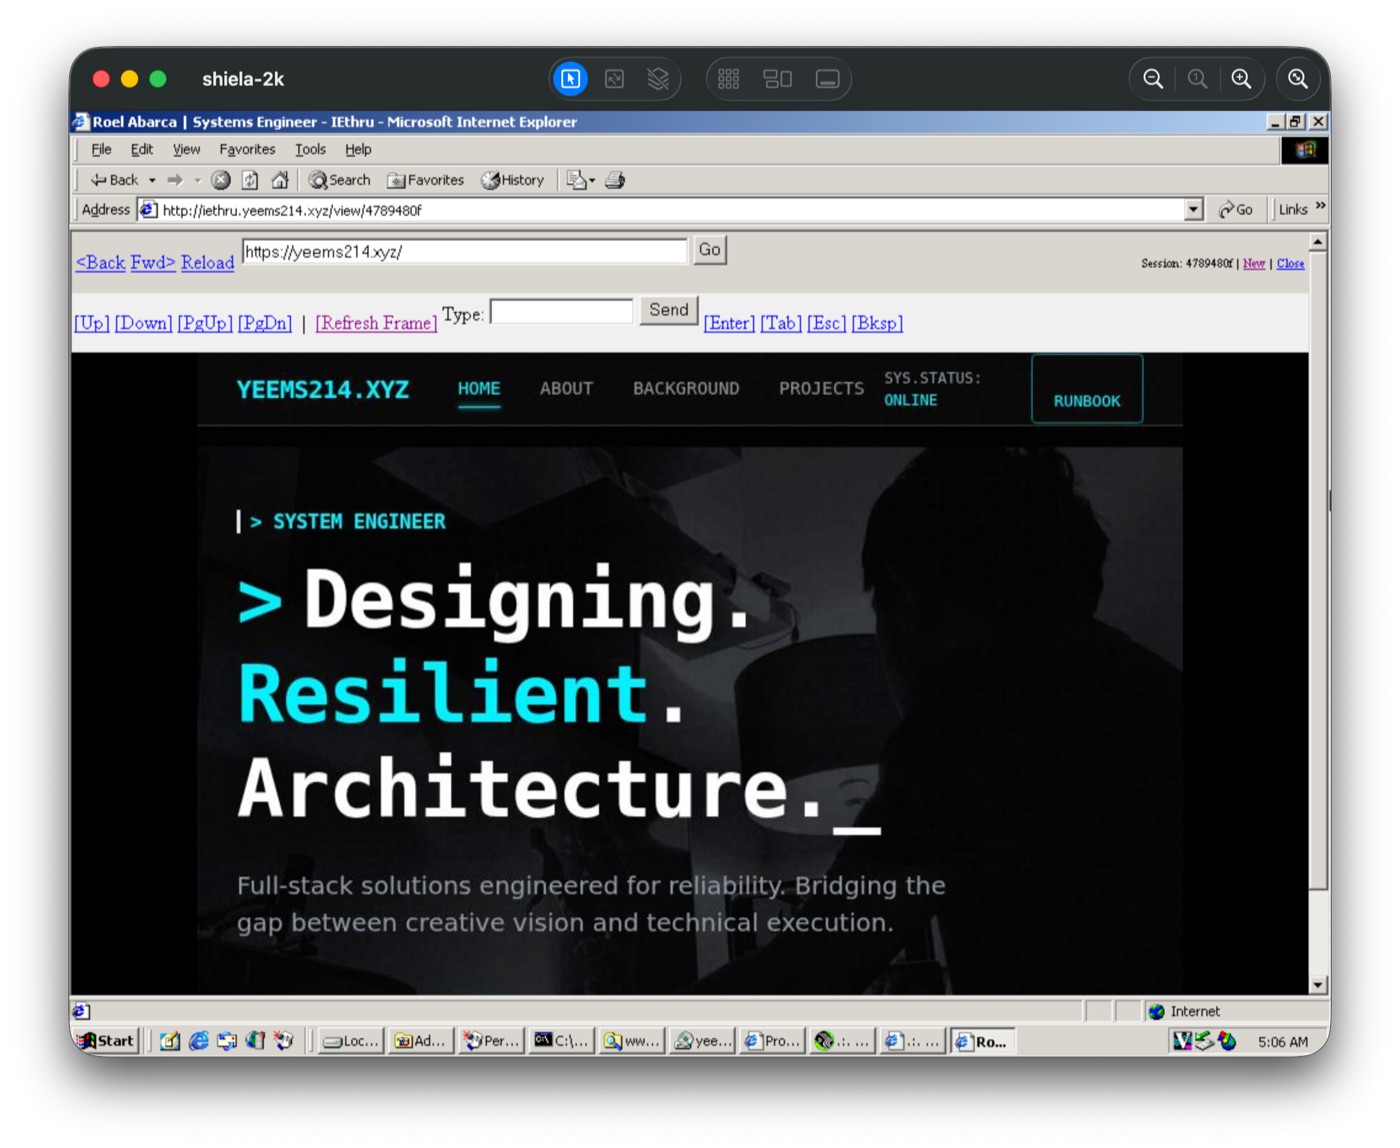Open the Forward button history dropdown arrow
The height and width of the screenshot is (1148, 1400).
pyautogui.click(x=197, y=180)
